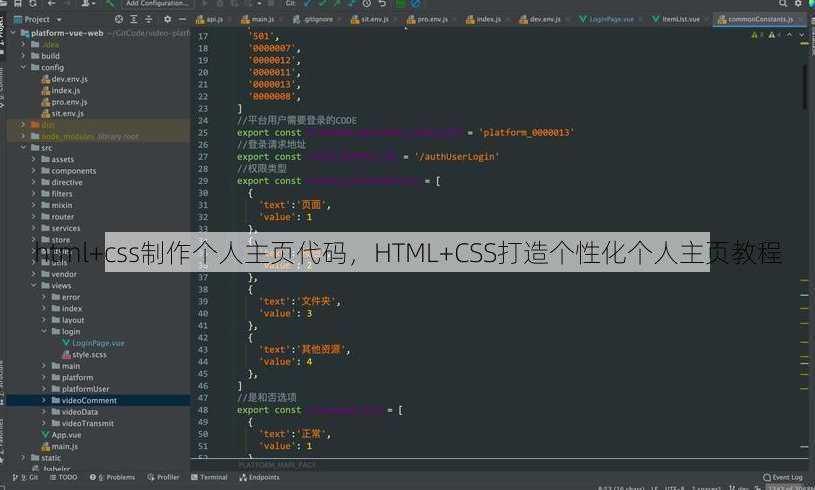
Task: Switch to the dev.env.js editor tab
Action: 541,19
